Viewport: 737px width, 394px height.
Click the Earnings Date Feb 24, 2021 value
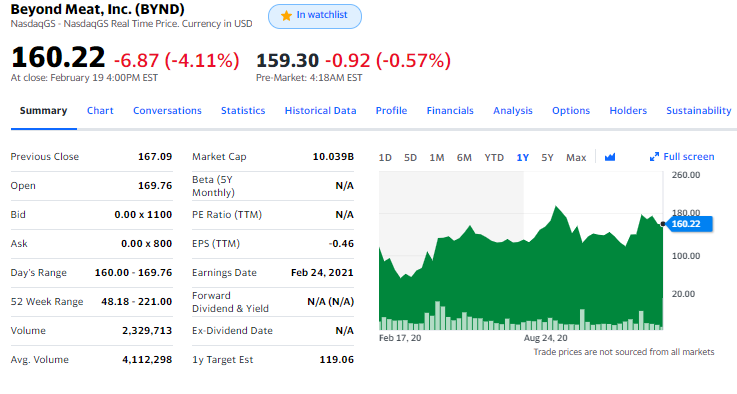pos(322,273)
